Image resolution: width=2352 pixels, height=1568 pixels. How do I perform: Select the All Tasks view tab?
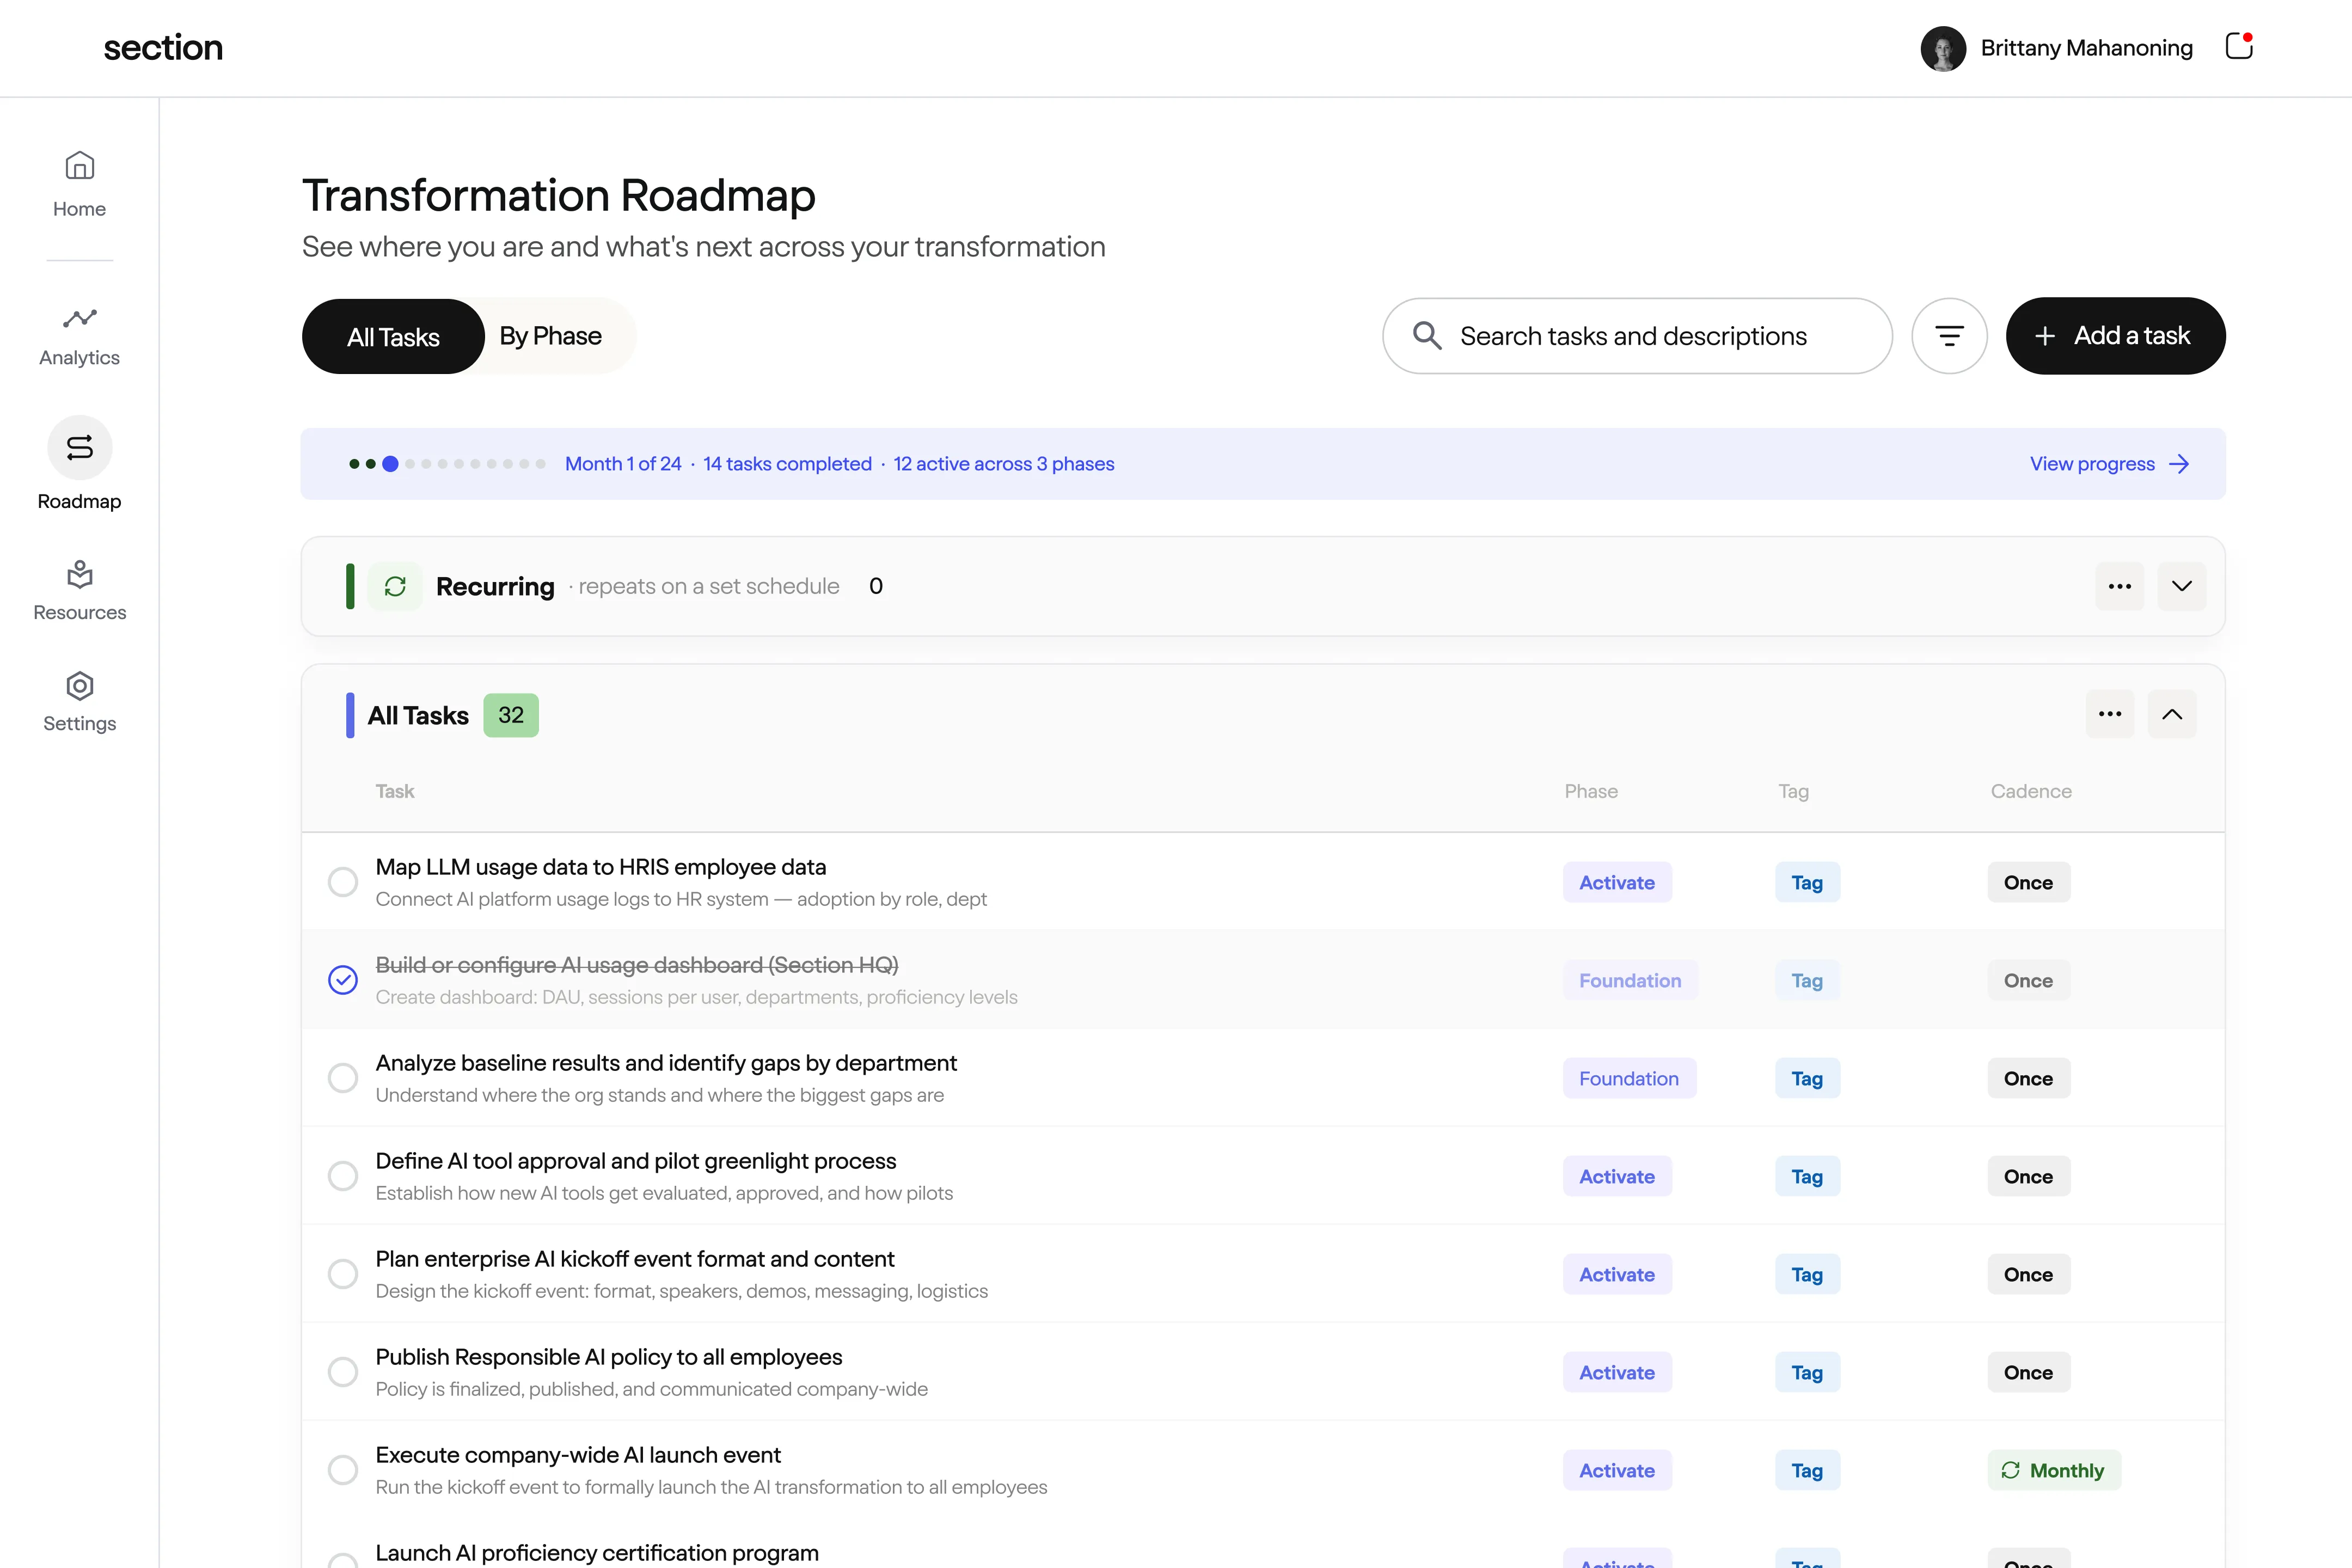tap(392, 336)
